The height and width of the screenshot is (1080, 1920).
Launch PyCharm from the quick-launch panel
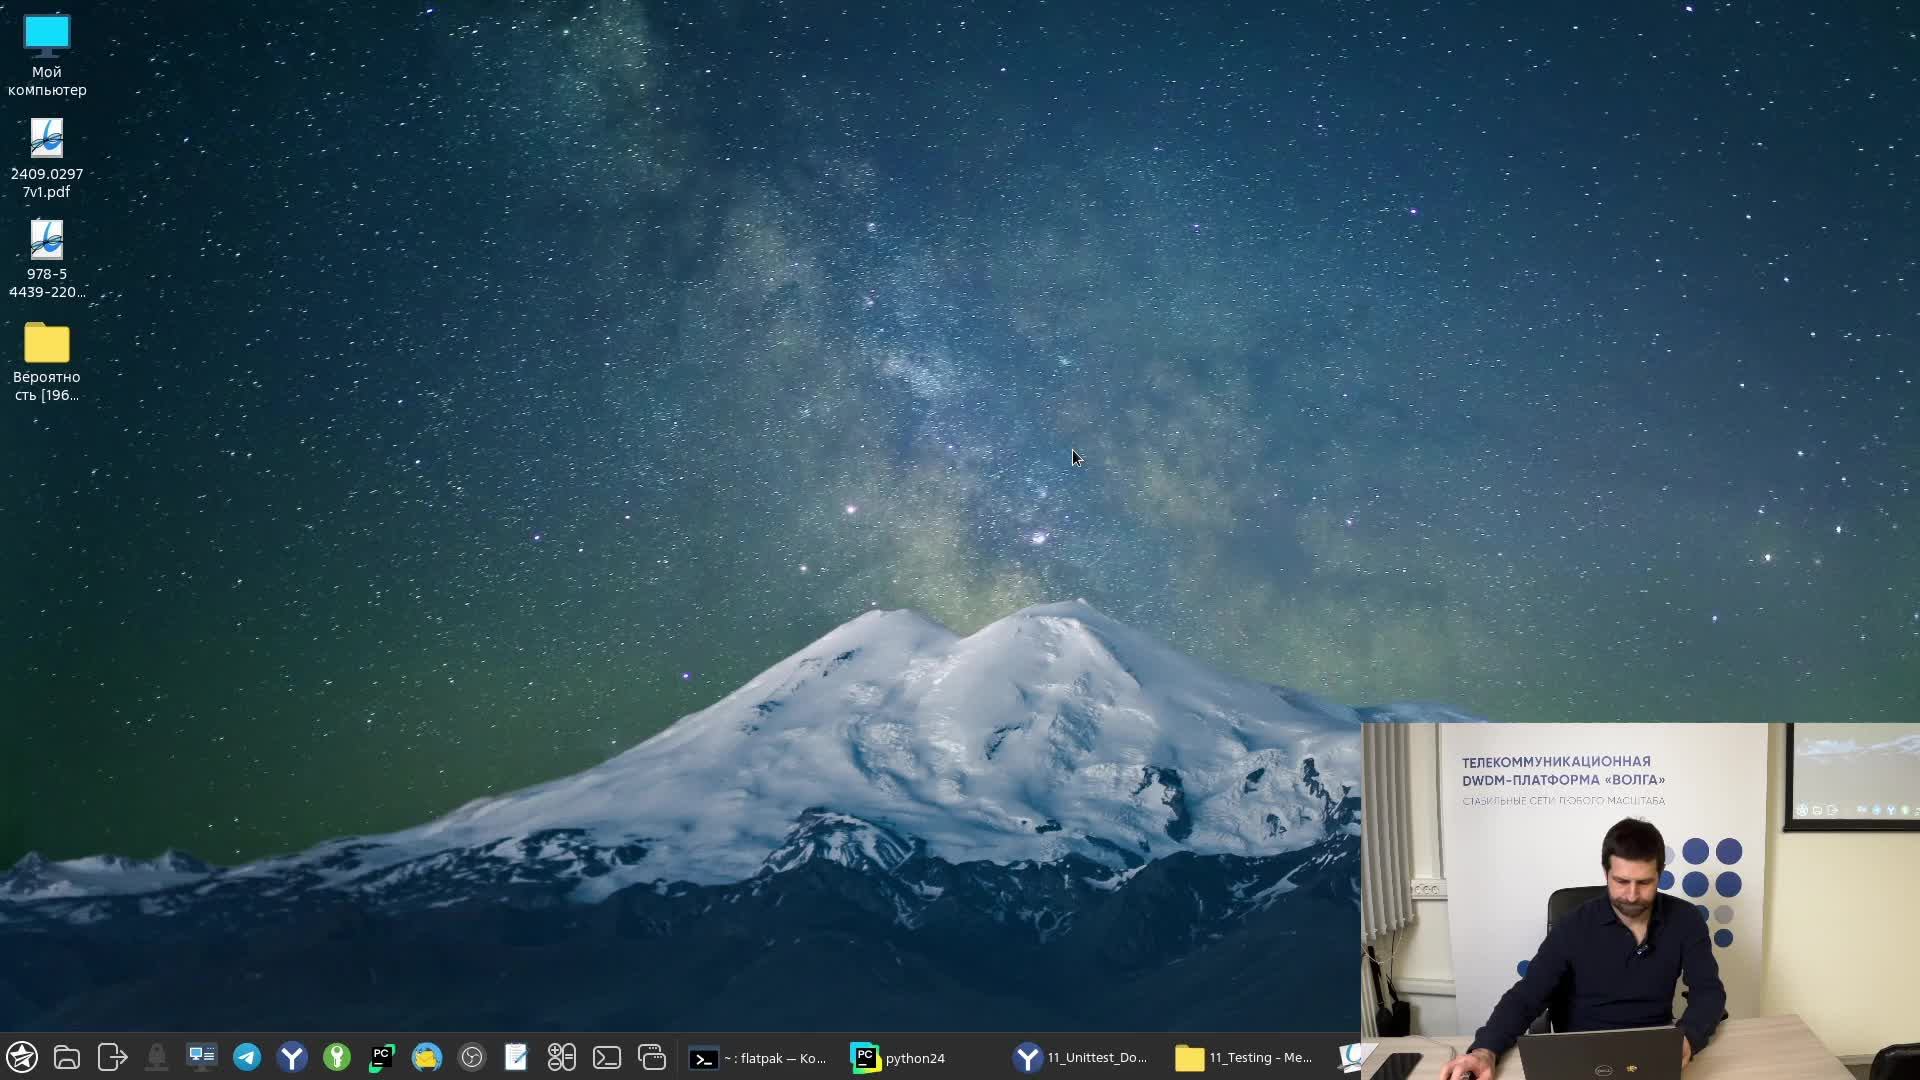click(x=382, y=1057)
